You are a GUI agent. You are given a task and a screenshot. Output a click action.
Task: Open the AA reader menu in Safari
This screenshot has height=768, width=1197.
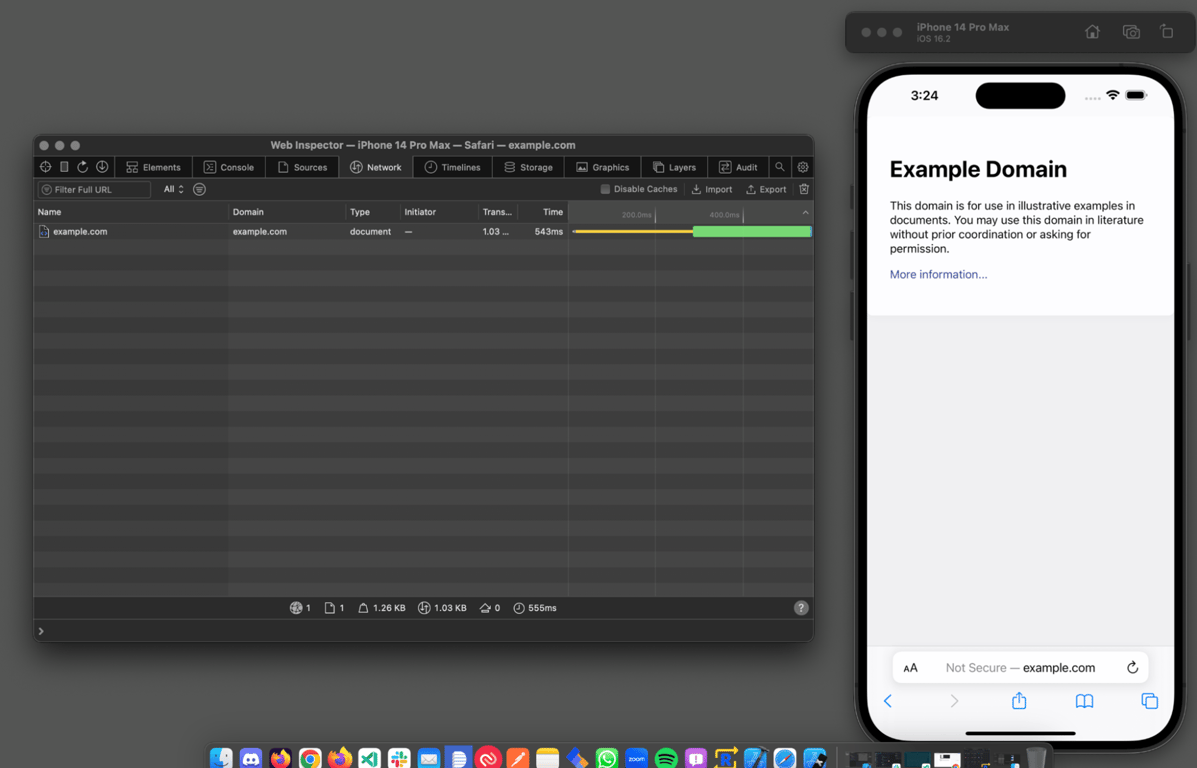[910, 668]
